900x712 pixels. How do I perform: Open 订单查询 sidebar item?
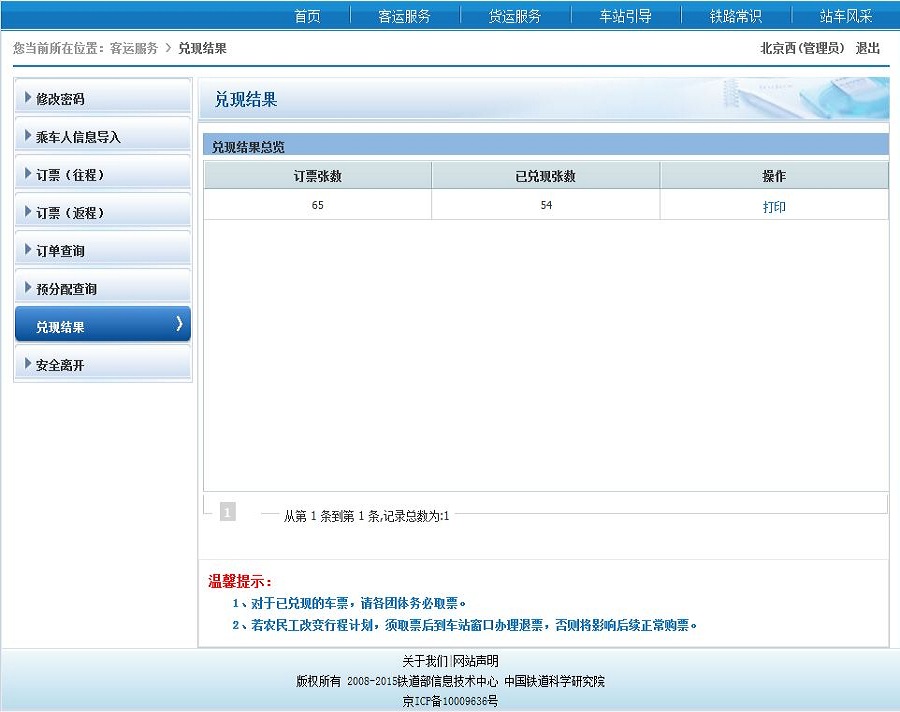click(60, 251)
